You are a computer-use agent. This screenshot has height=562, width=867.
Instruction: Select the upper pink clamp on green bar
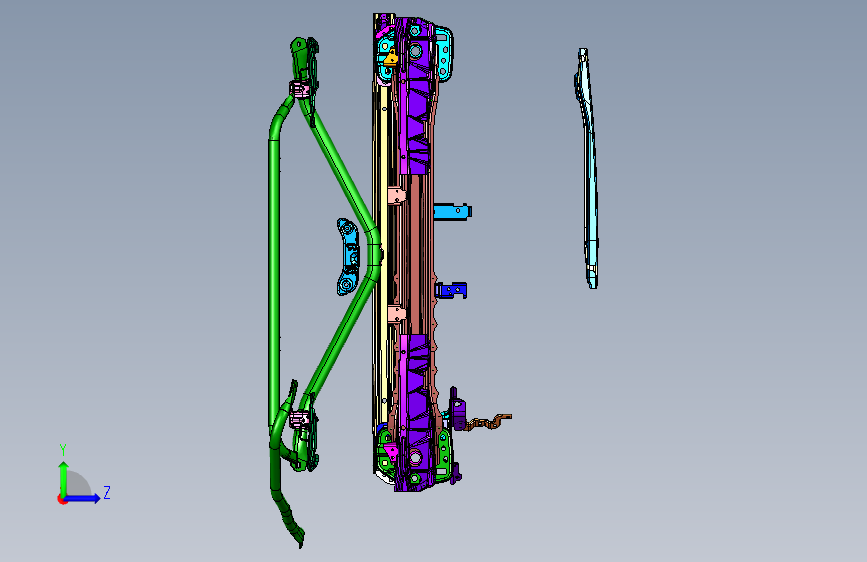coord(300,89)
